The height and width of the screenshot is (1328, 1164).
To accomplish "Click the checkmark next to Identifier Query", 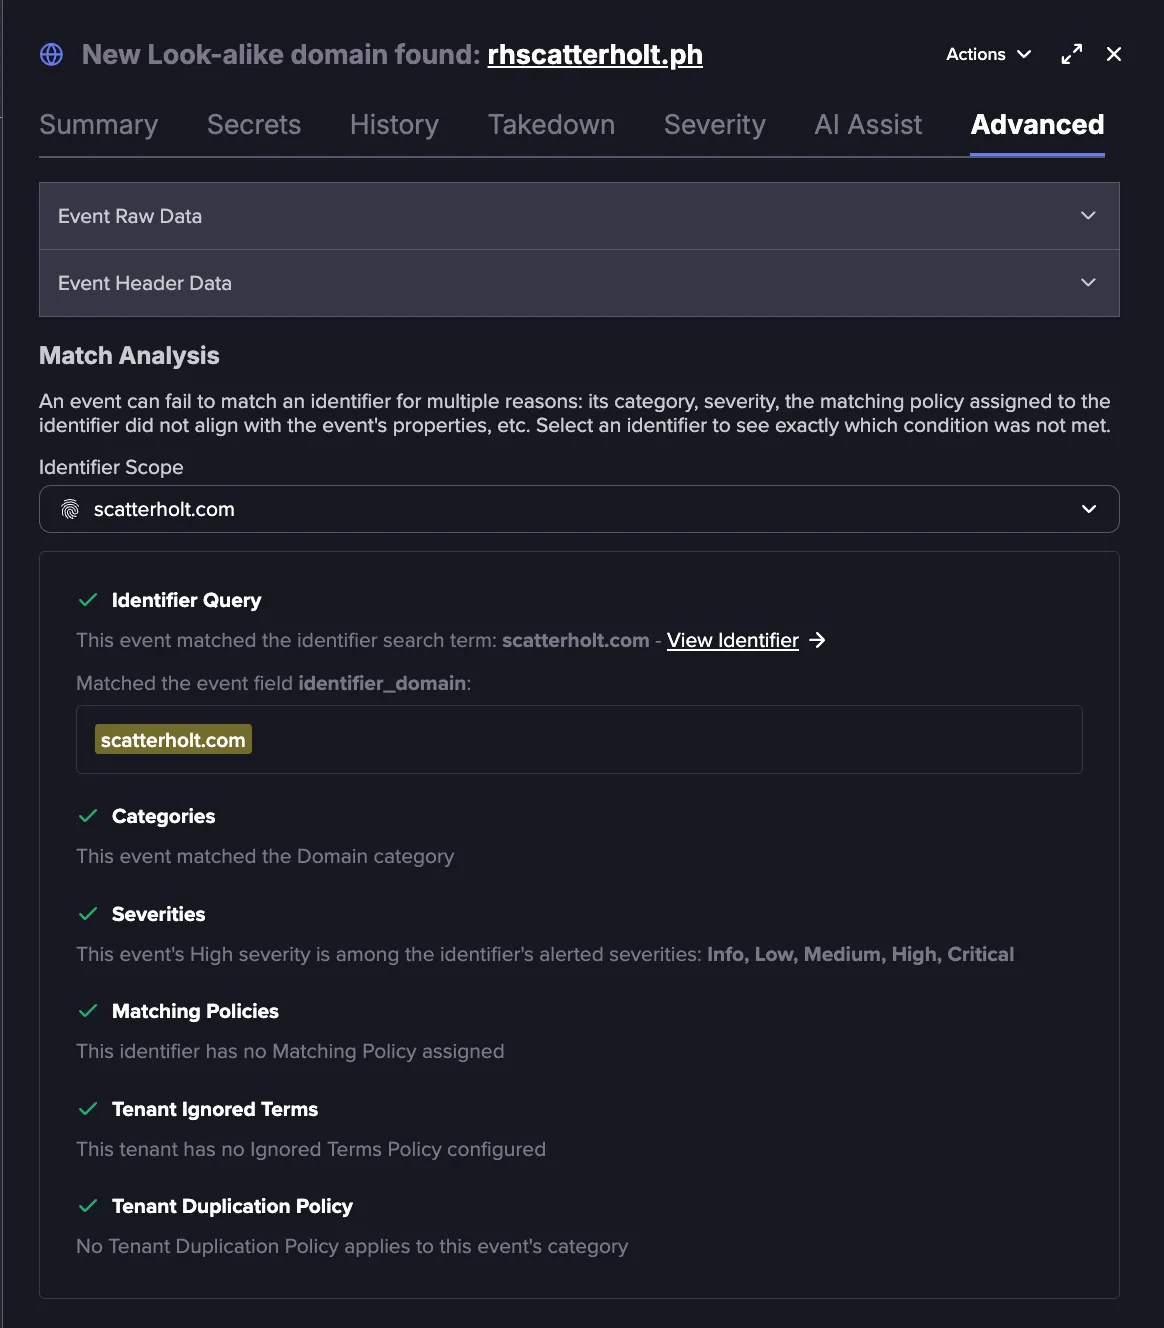I will 88,600.
